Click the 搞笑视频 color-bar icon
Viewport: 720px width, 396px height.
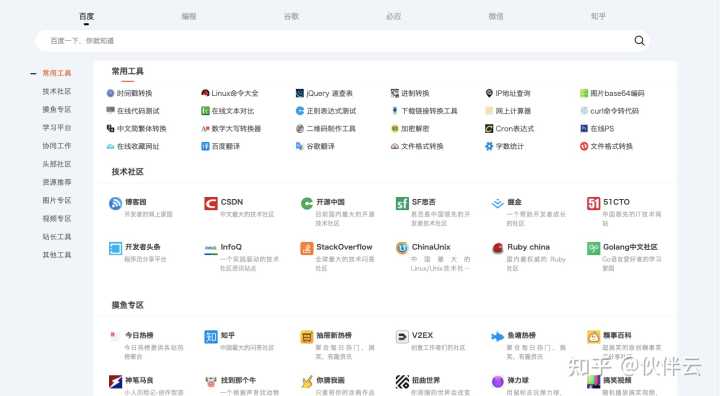click(x=593, y=381)
